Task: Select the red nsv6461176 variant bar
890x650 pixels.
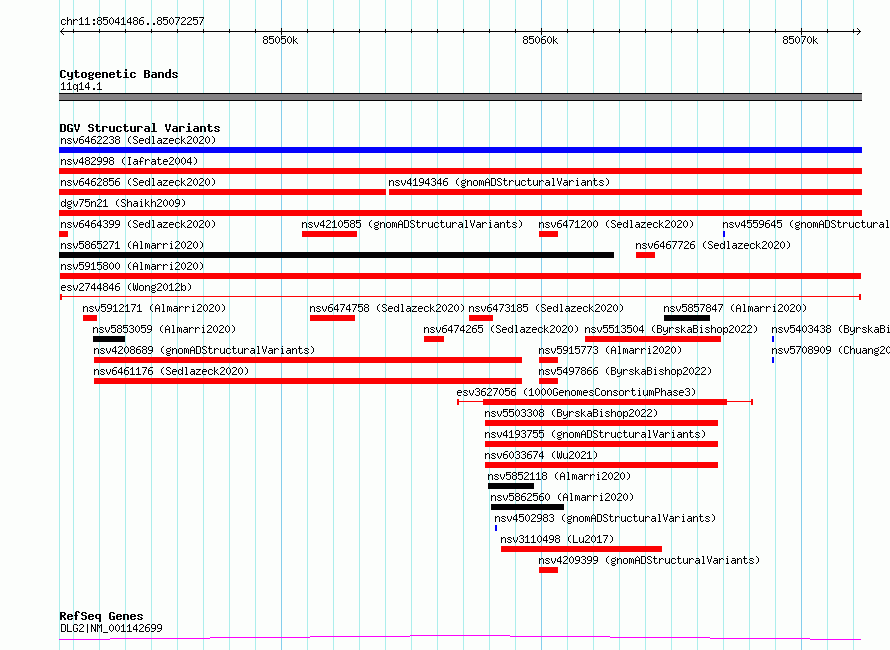Action: tap(308, 381)
